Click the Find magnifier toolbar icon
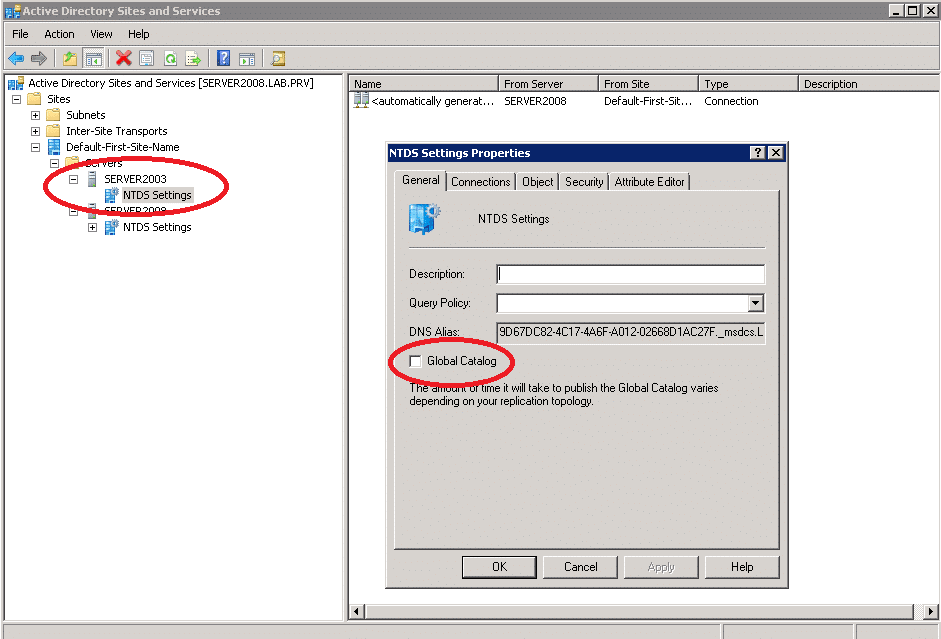The width and height of the screenshot is (941, 639). (278, 58)
